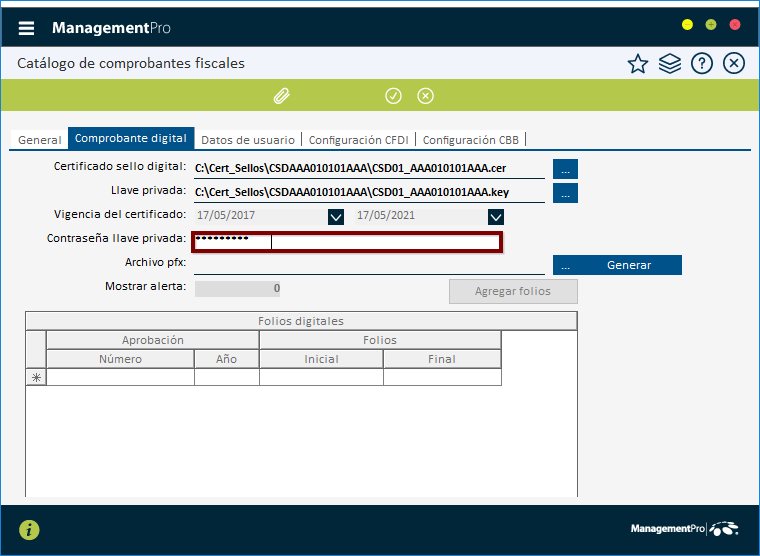Click the Archivo pfx path field
Viewport: 760px width, 556px height.
click(x=369, y=265)
